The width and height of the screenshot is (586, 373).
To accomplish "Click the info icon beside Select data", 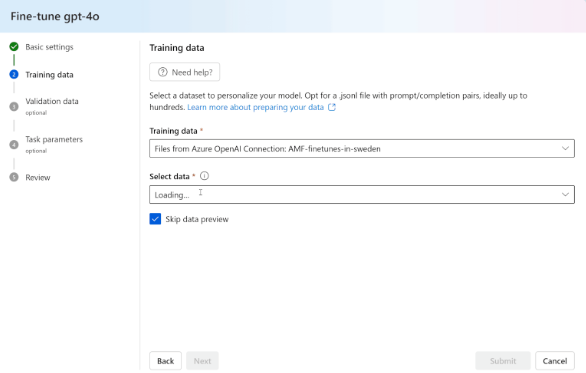I will pos(204,176).
